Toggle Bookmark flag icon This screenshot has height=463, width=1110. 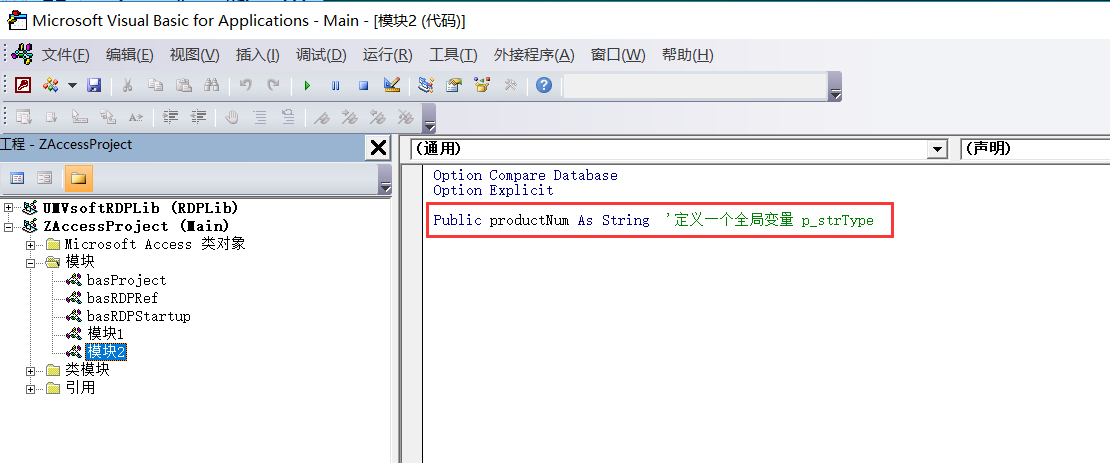pos(322,117)
